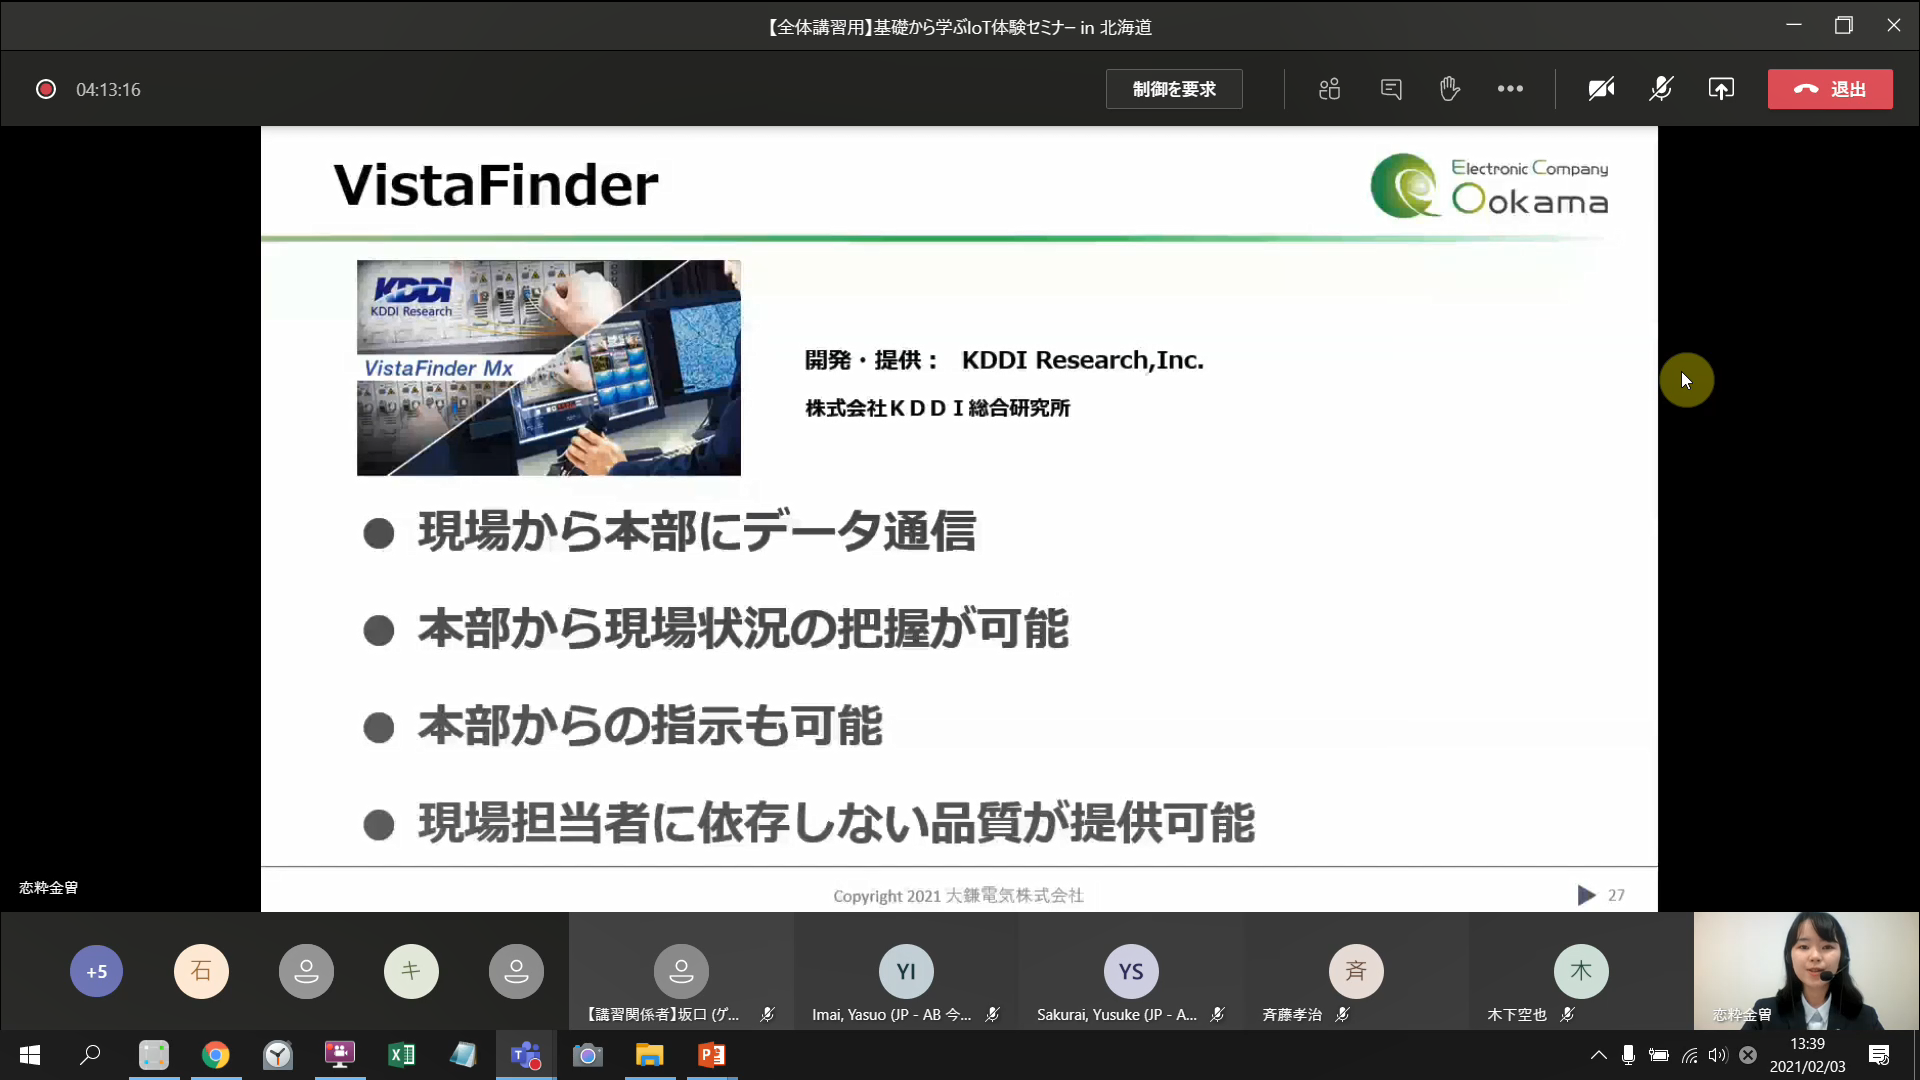Click the Copyright 2021 大鎌電気株式会社 footer
1920x1080 pixels.
(x=958, y=896)
